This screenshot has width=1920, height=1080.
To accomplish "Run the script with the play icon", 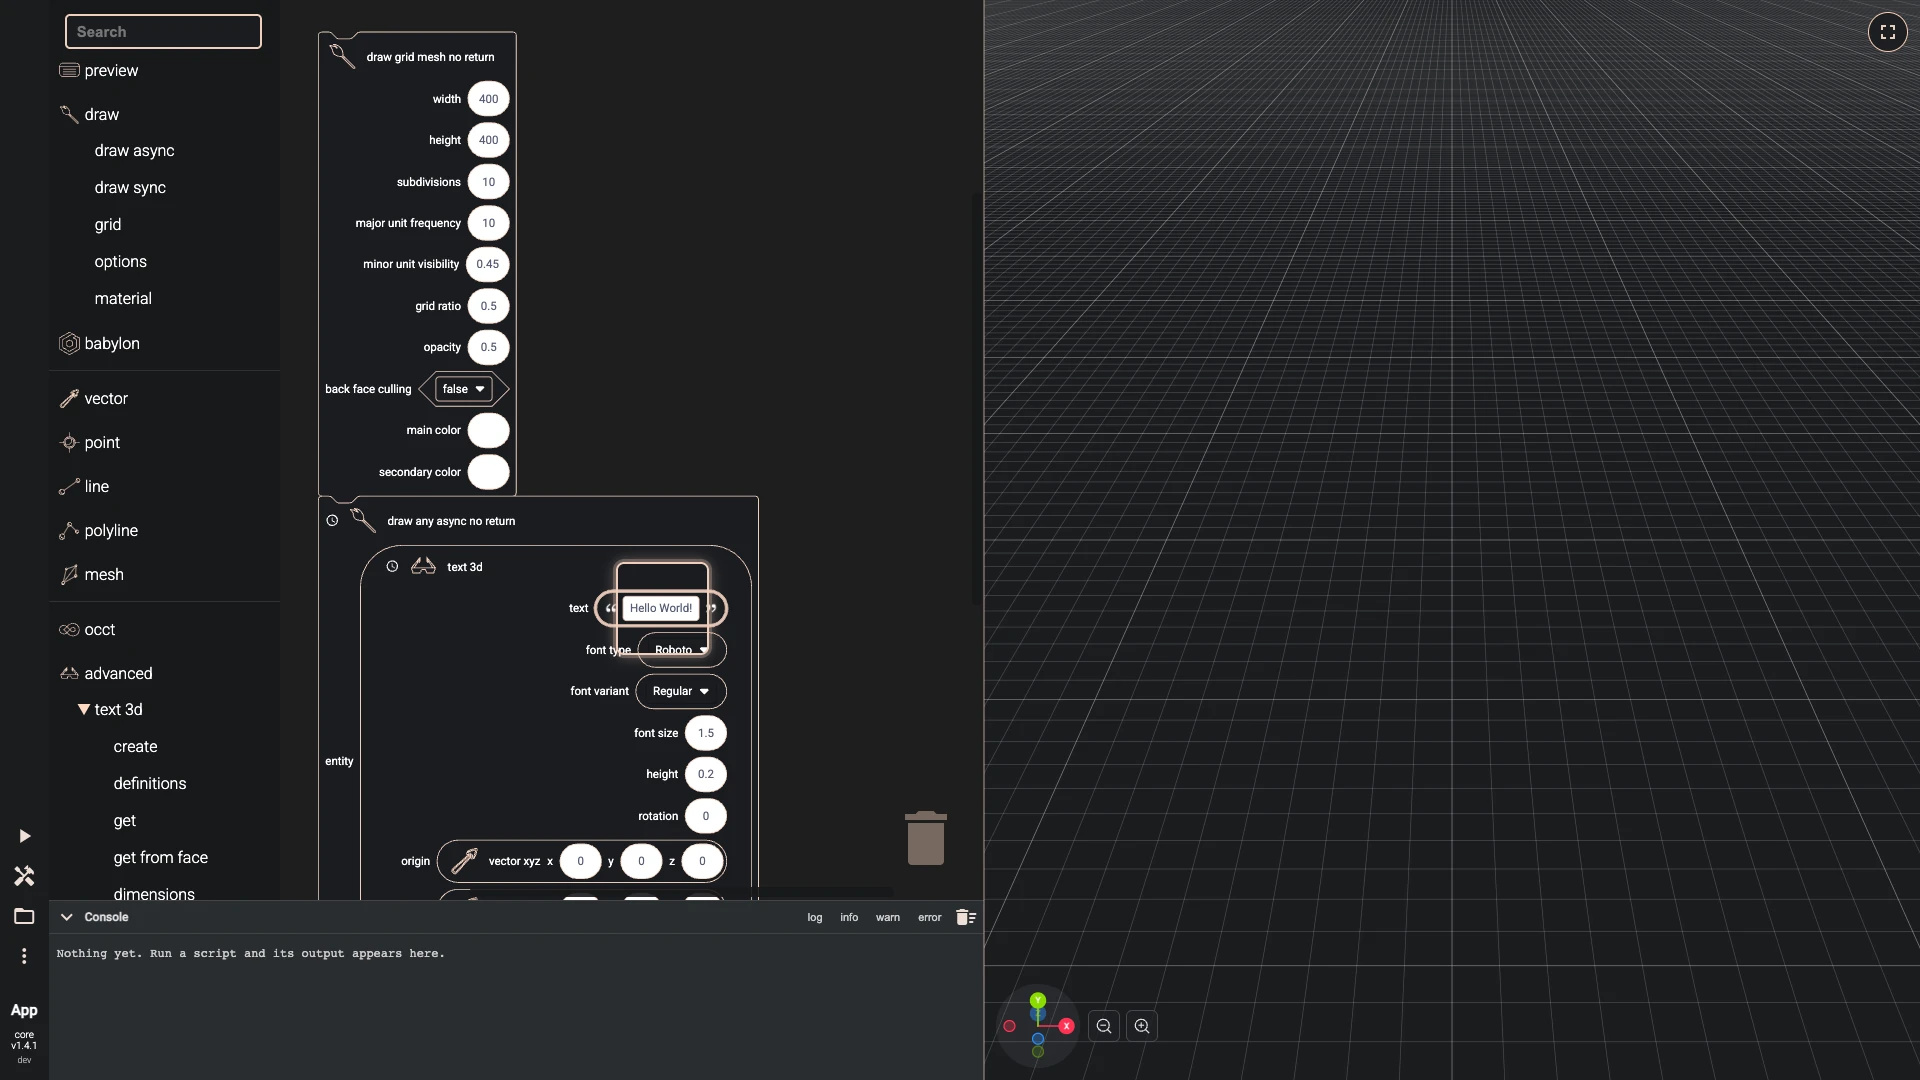I will (x=25, y=836).
